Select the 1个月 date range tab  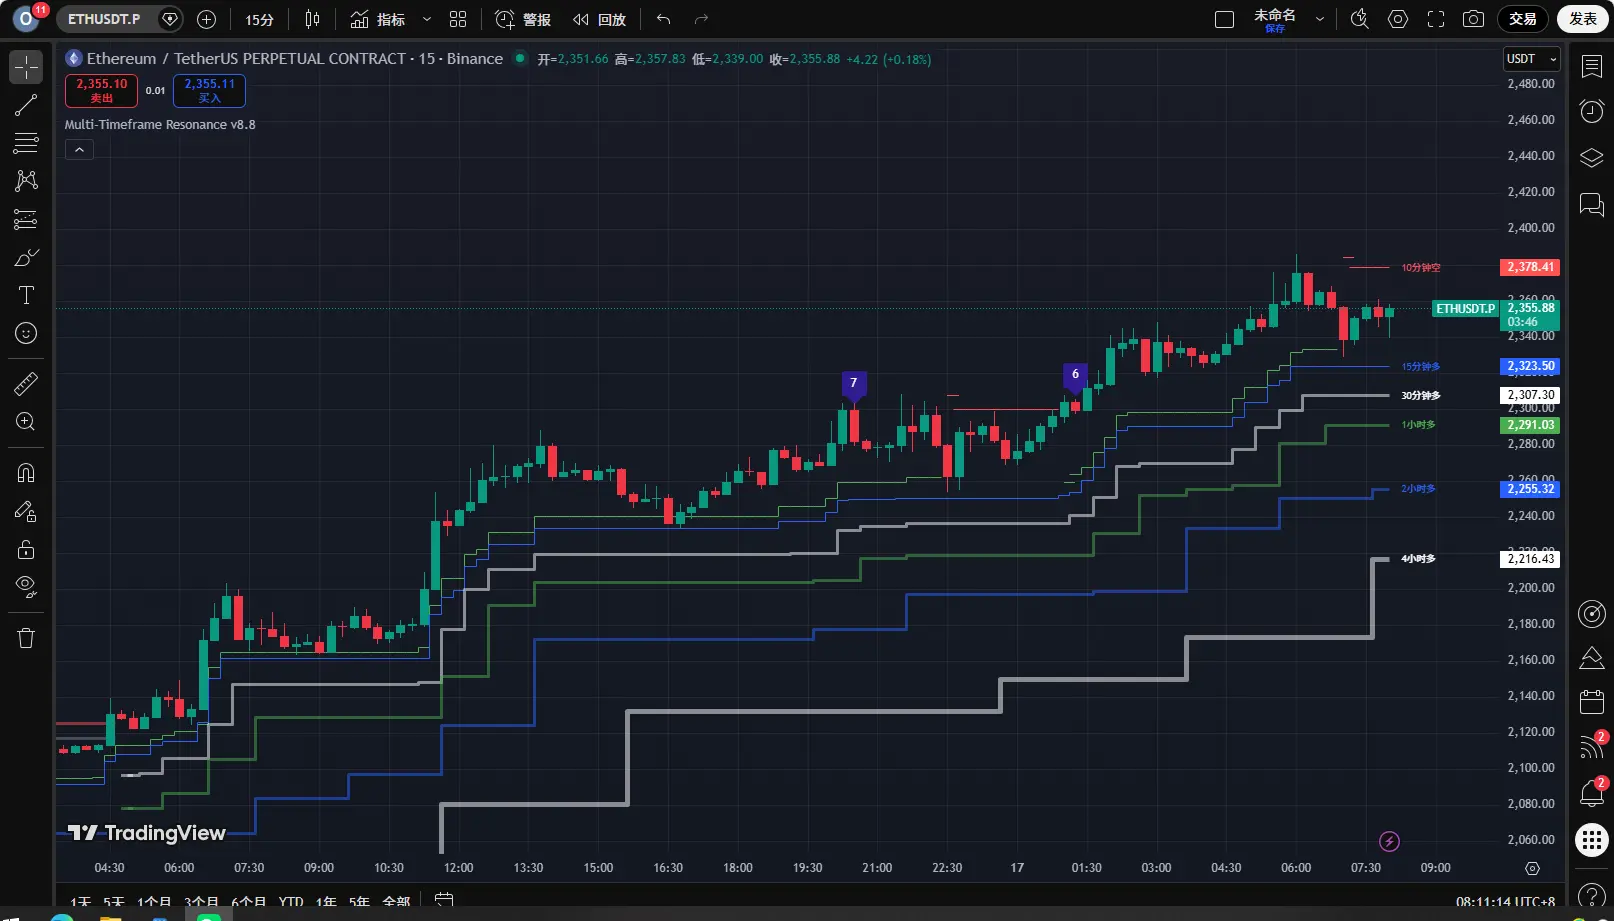pos(154,902)
